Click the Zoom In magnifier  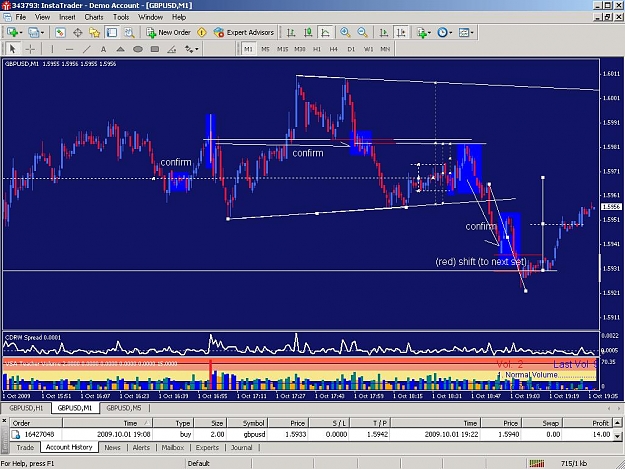pyautogui.click(x=345, y=33)
